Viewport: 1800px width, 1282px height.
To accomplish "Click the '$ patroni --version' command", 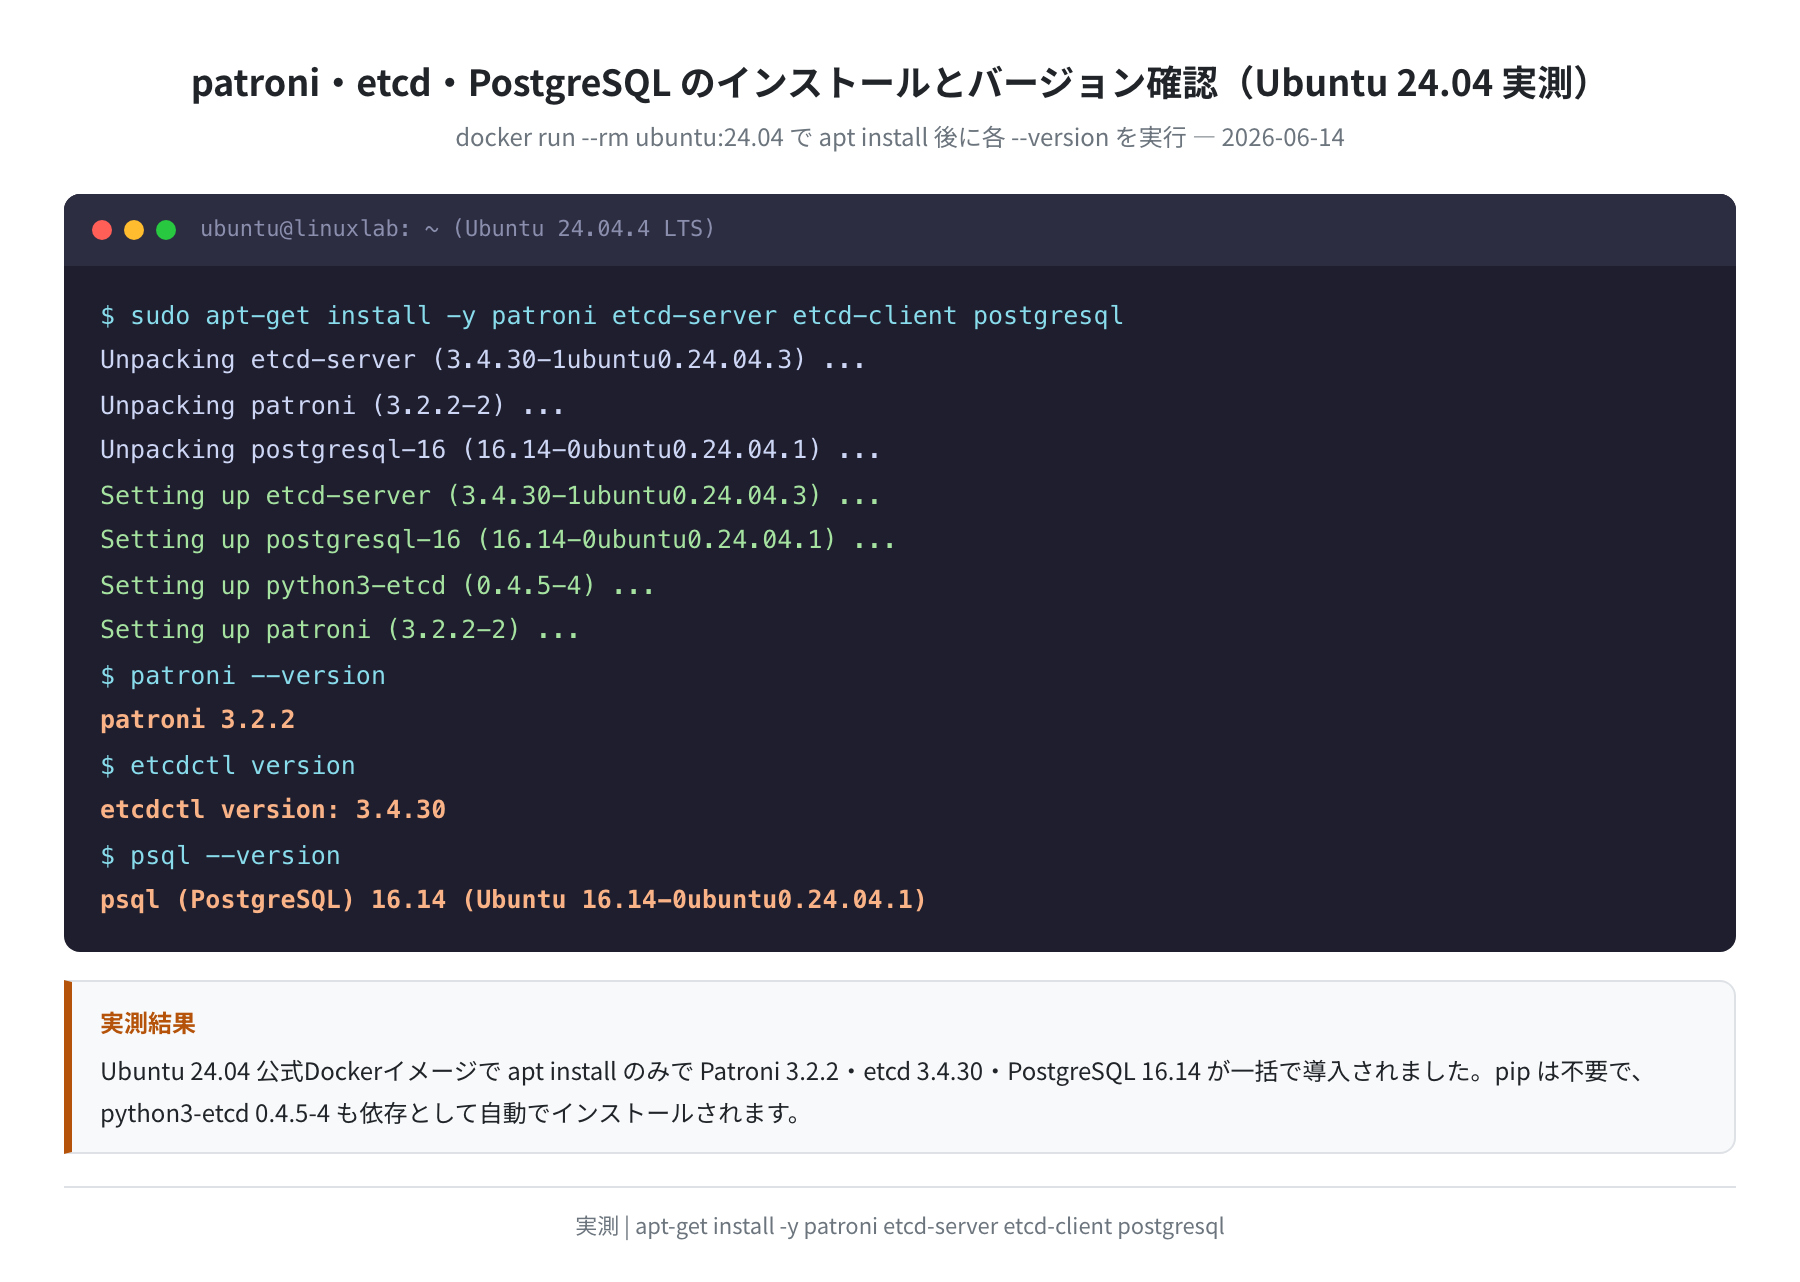I will 243,676.
